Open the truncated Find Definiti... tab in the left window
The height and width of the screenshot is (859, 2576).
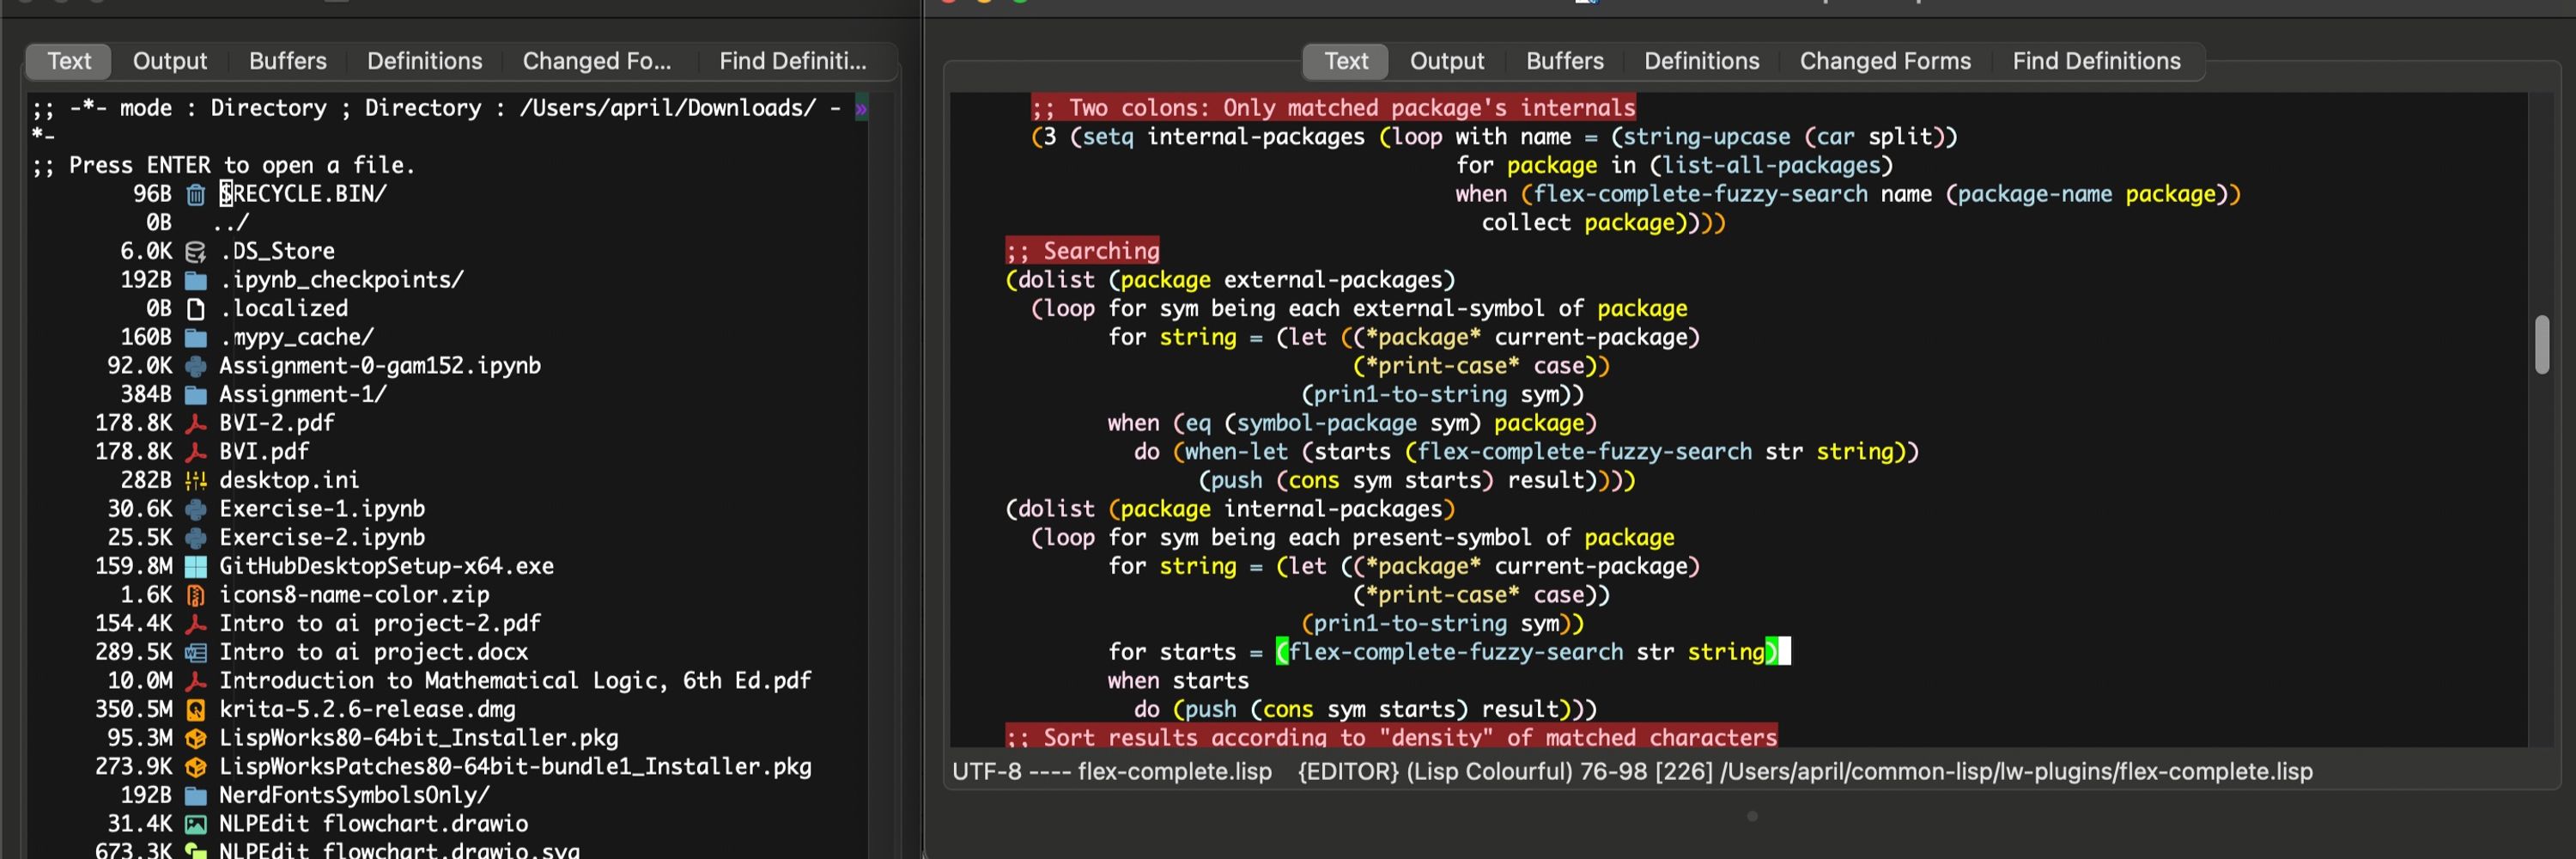793,61
